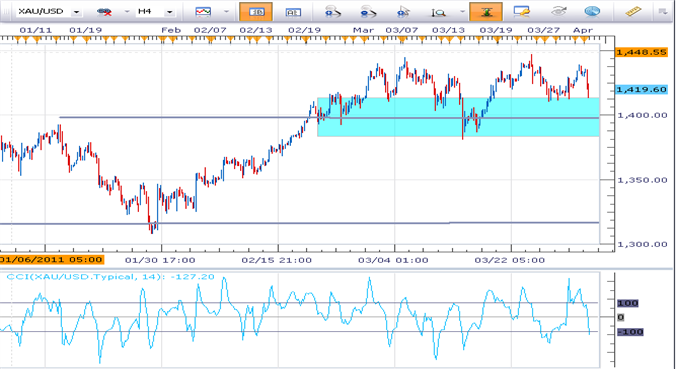Toggle the orange highlighted green indicator button
Screen dimensions: 676x369
pyautogui.click(x=486, y=12)
